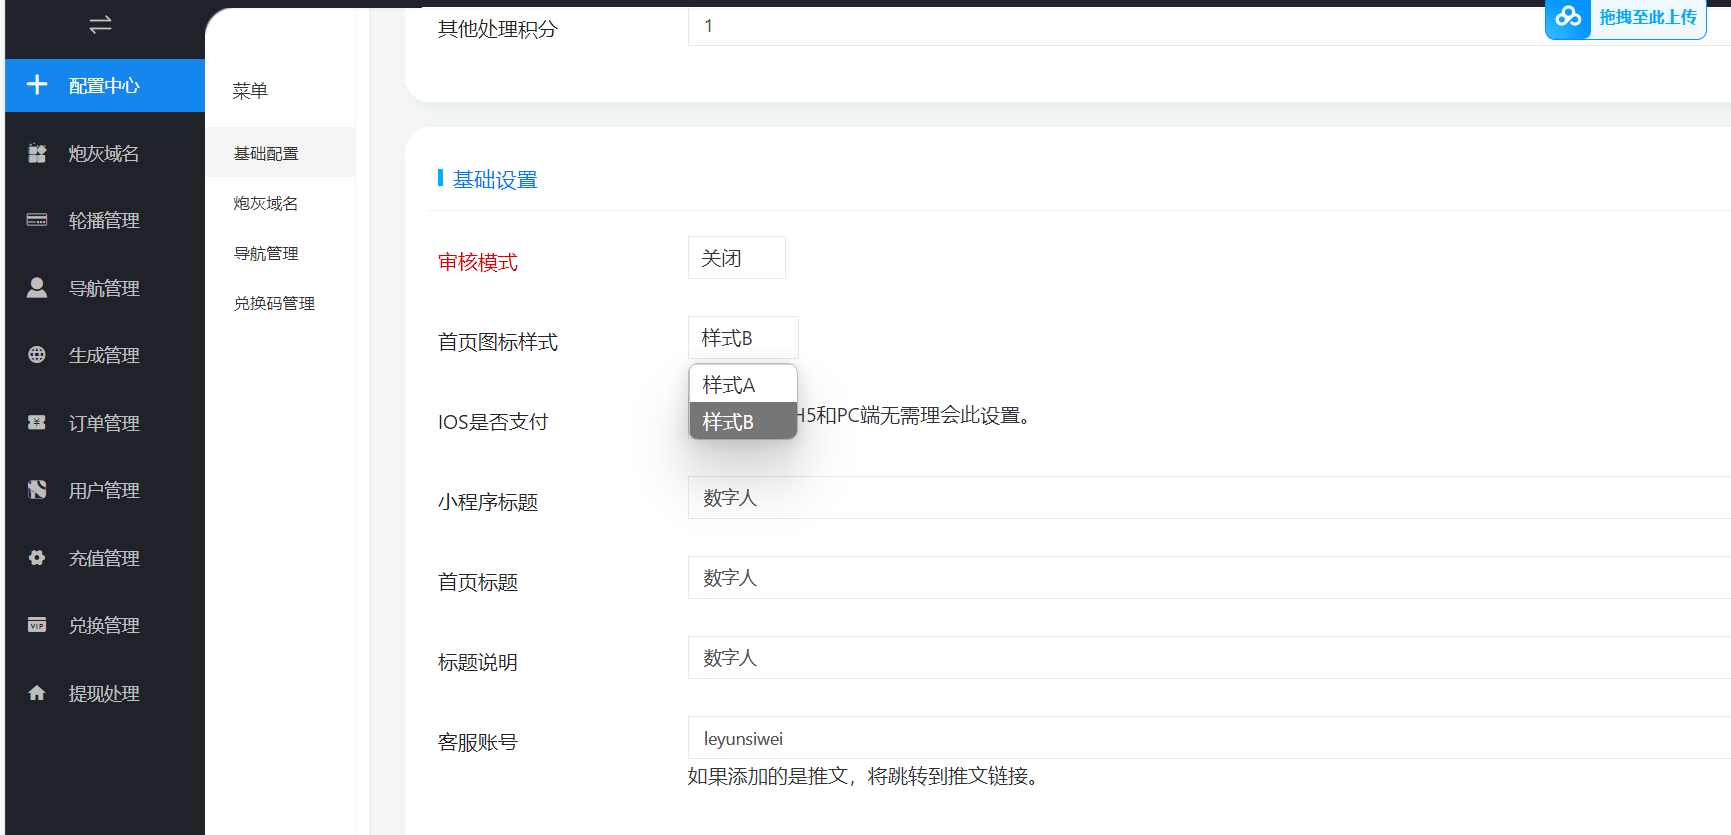The height and width of the screenshot is (835, 1731).
Task: Click the 用户管理 sidebar icon
Action: (37, 490)
